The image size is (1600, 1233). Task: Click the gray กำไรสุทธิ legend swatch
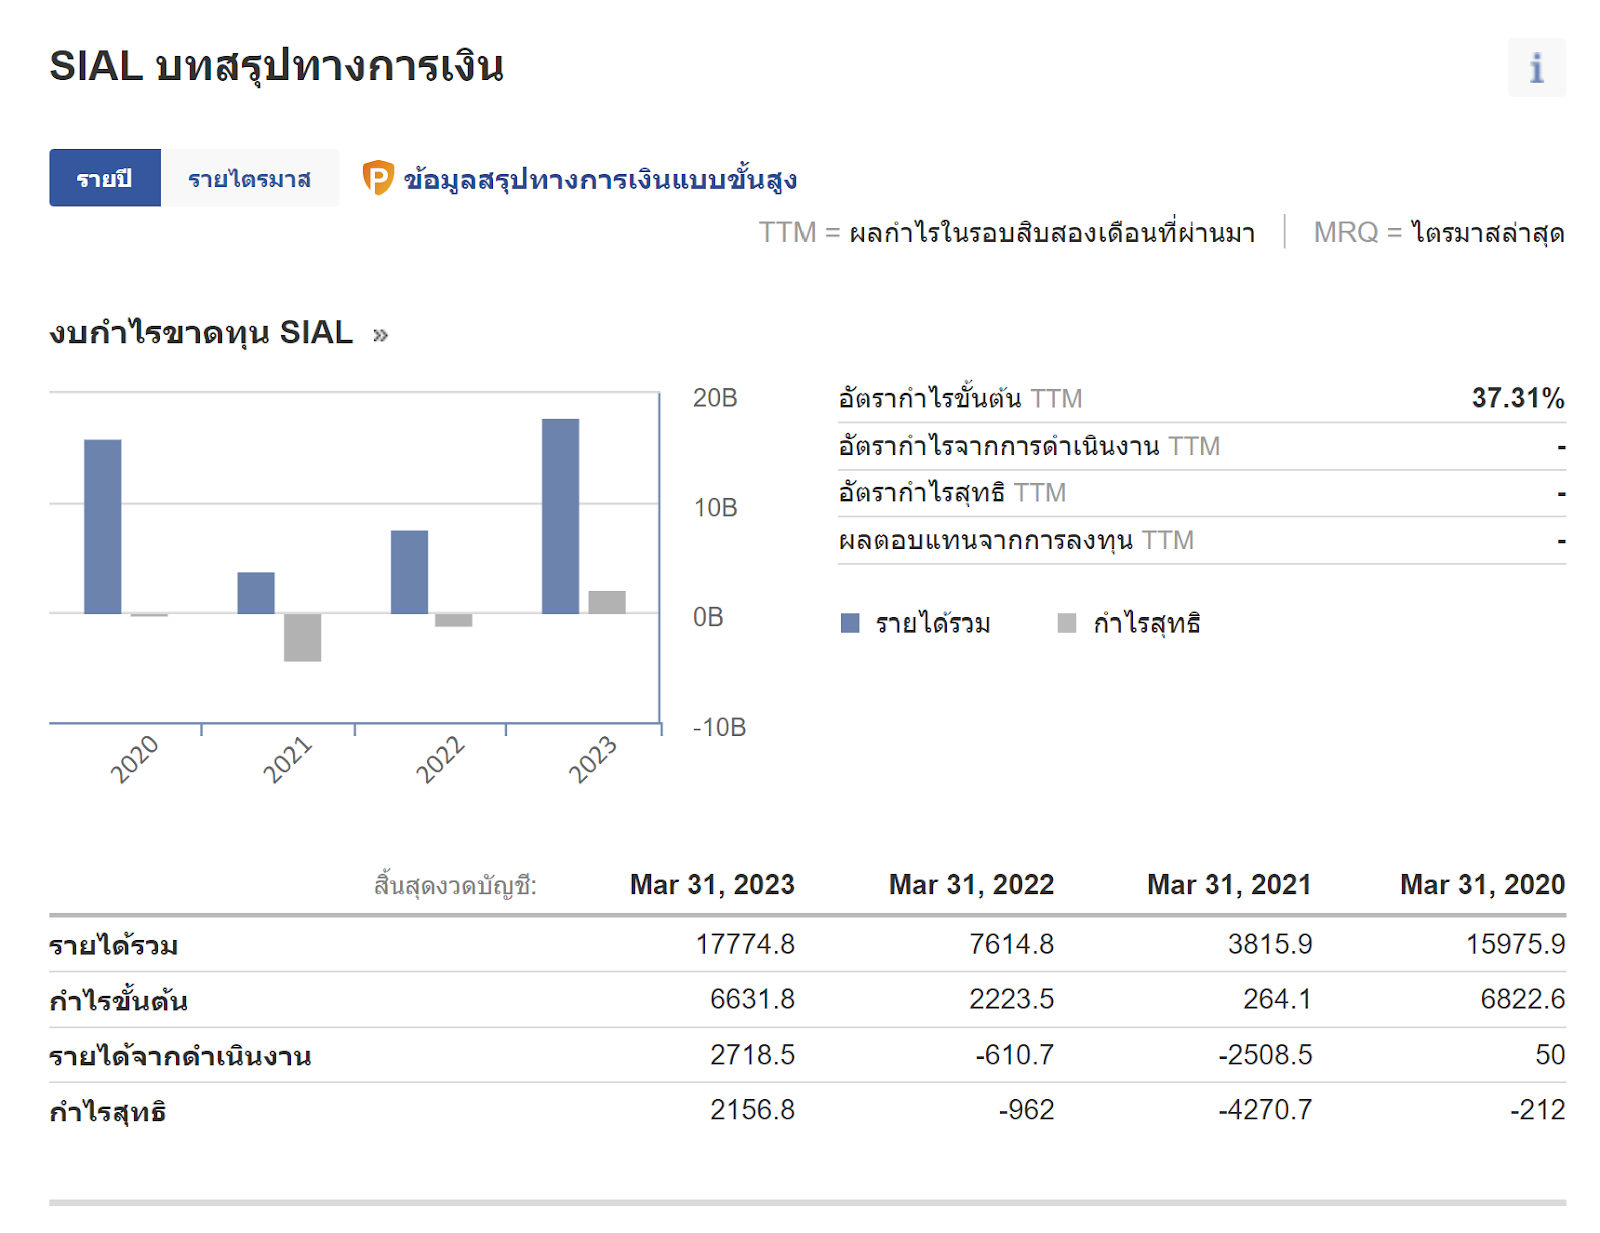(1067, 624)
